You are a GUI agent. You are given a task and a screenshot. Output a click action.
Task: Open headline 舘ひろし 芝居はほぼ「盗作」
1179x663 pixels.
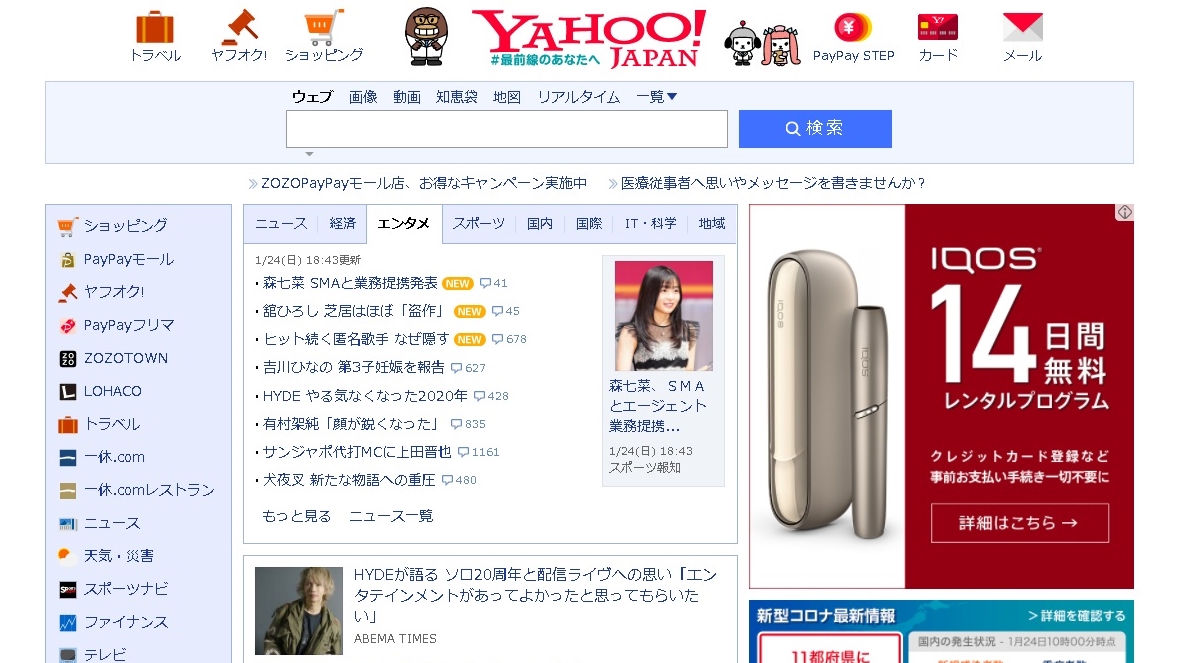click(355, 311)
